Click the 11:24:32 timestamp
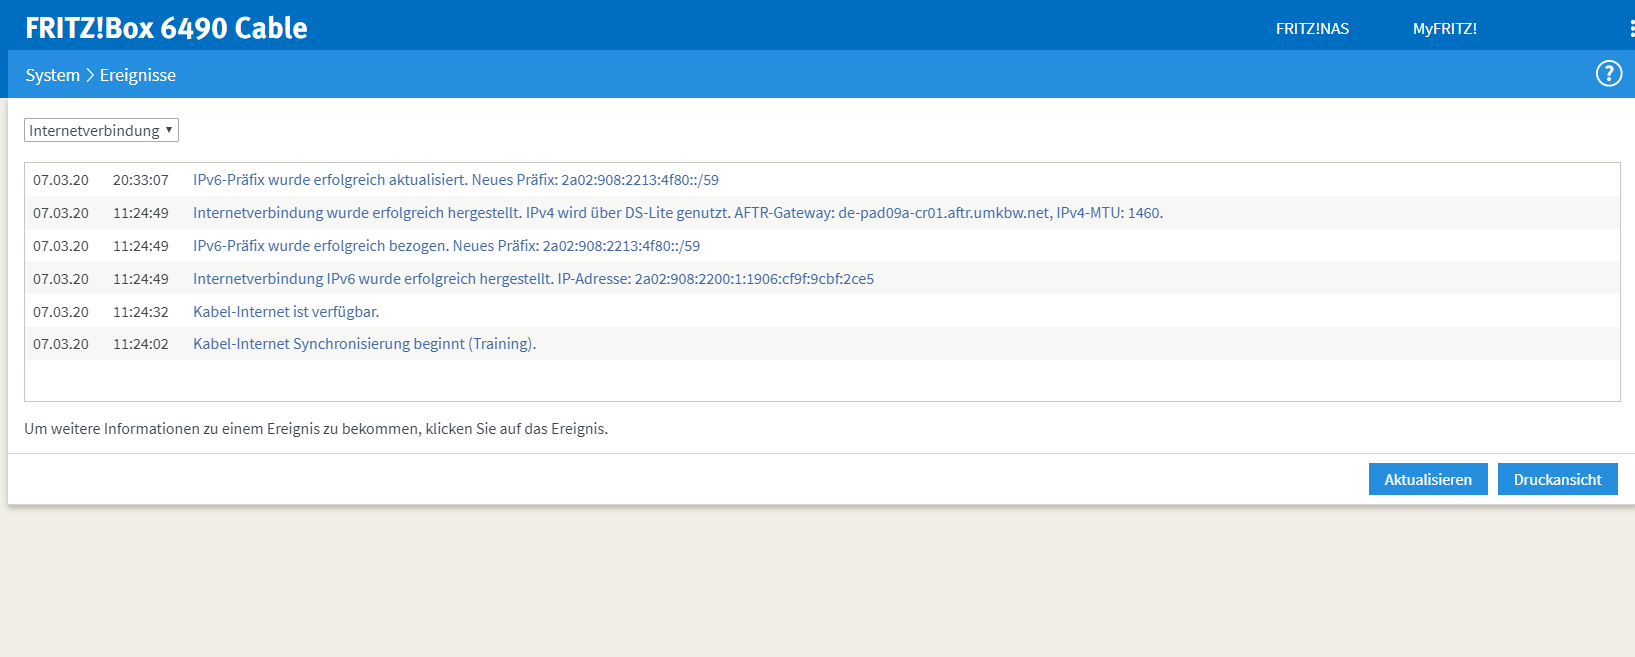 click(x=140, y=312)
